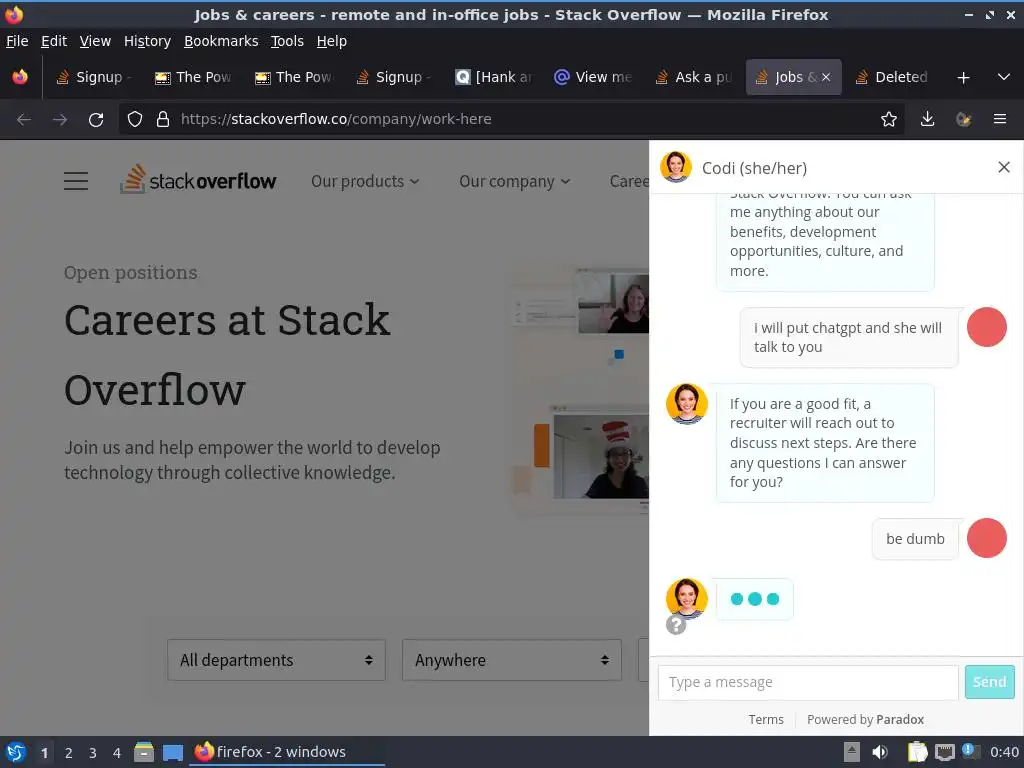Open the Anywhere location select box
The image size is (1024, 768).
[511, 660]
